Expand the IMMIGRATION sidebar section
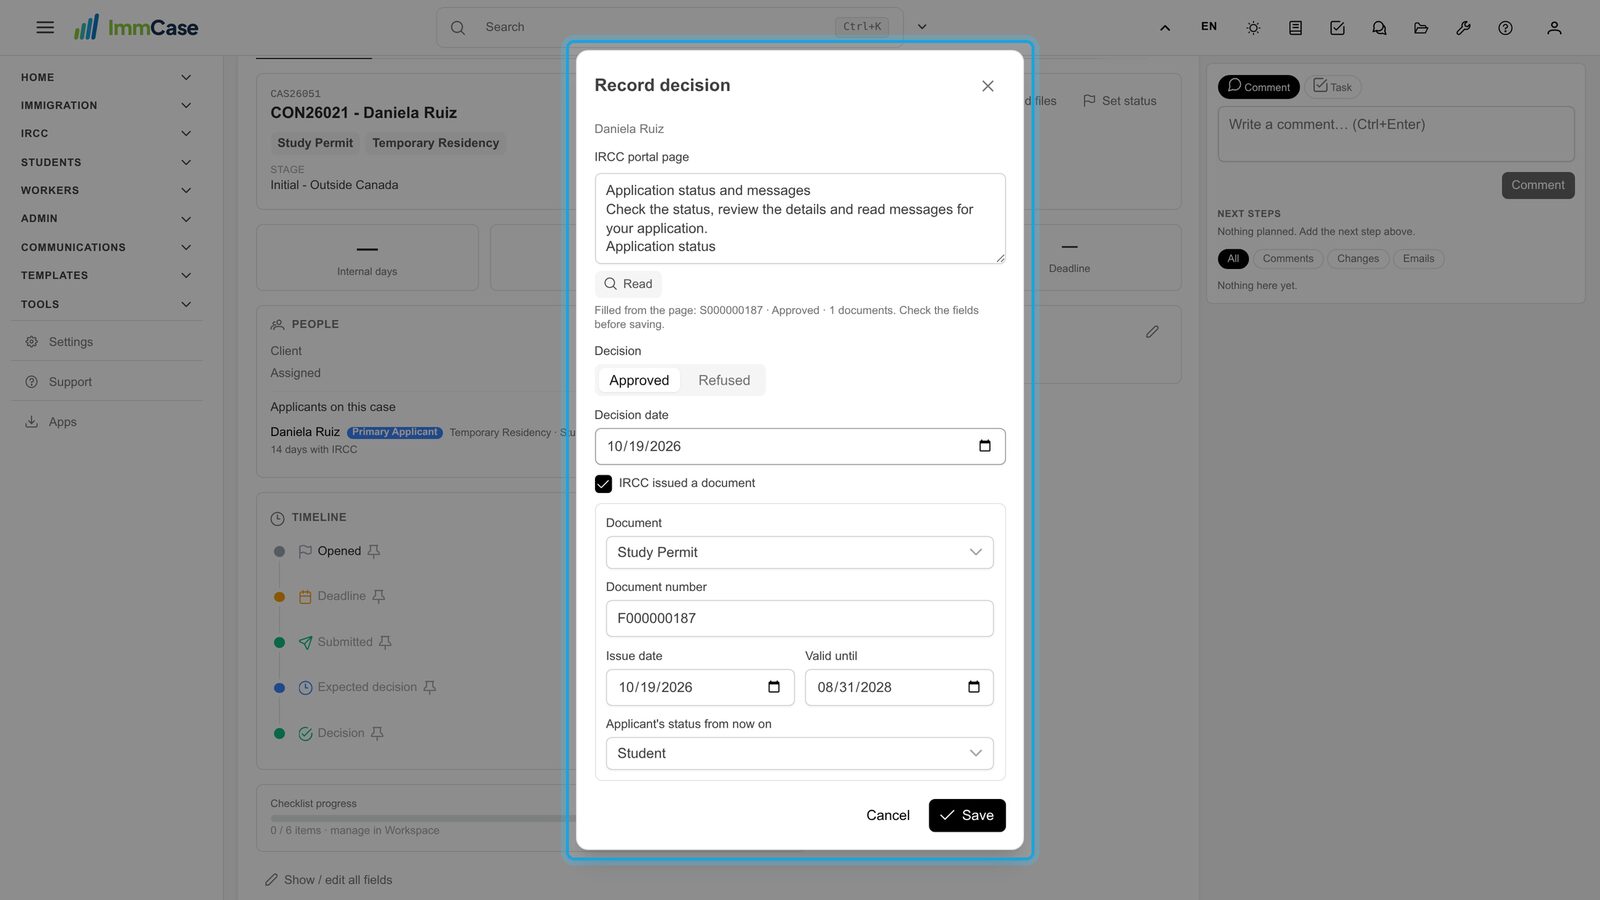Image resolution: width=1600 pixels, height=900 pixels. click(105, 105)
